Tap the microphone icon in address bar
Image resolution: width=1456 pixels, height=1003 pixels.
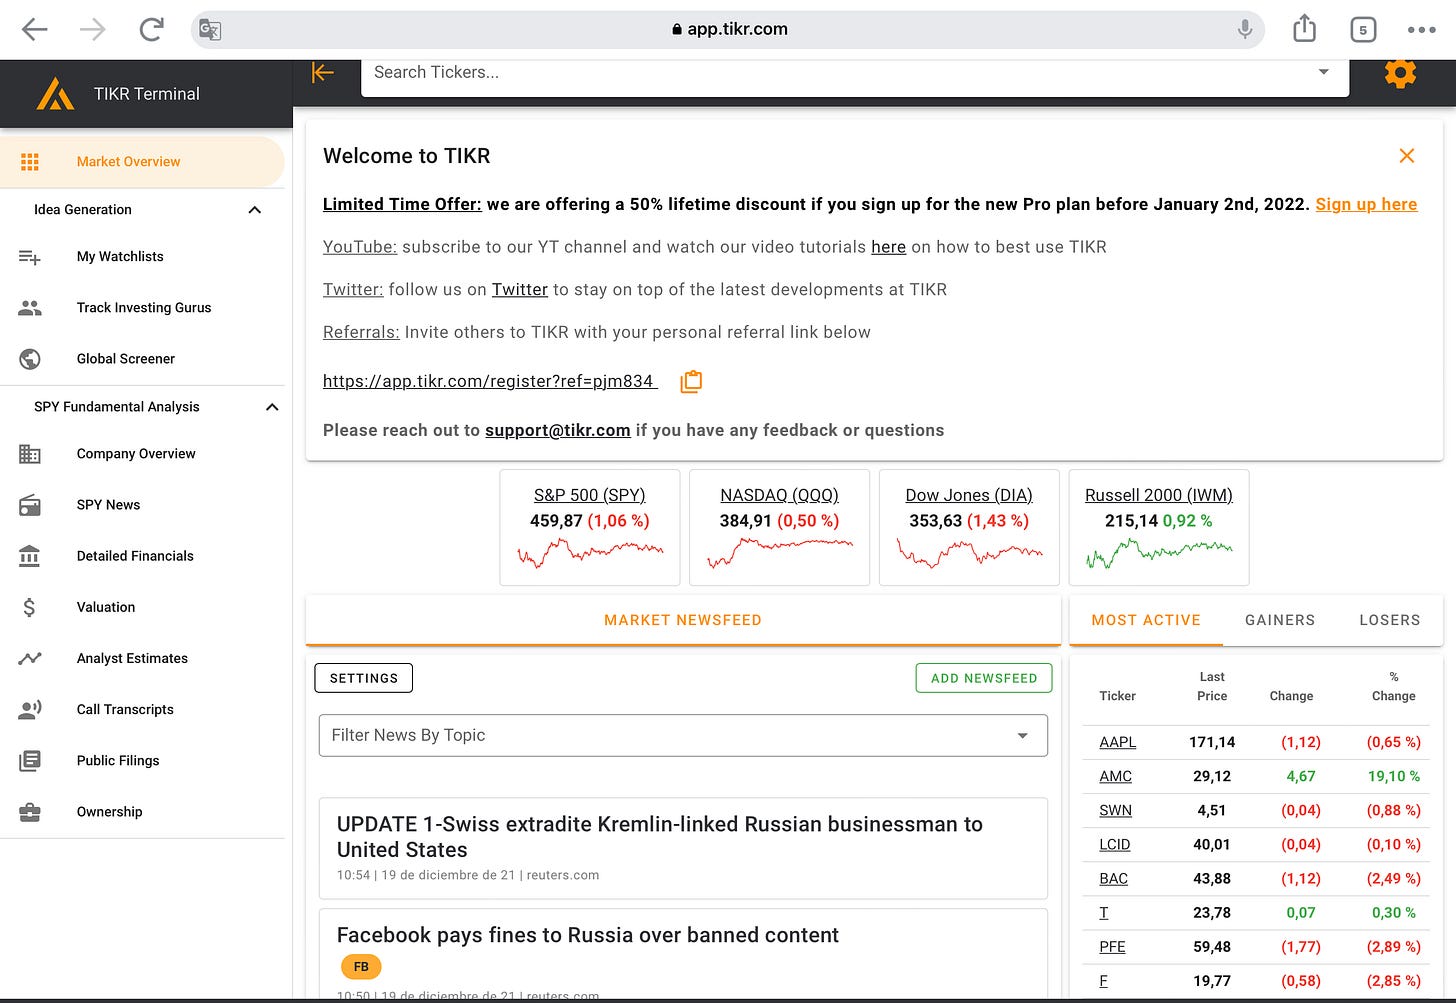coord(1245,30)
